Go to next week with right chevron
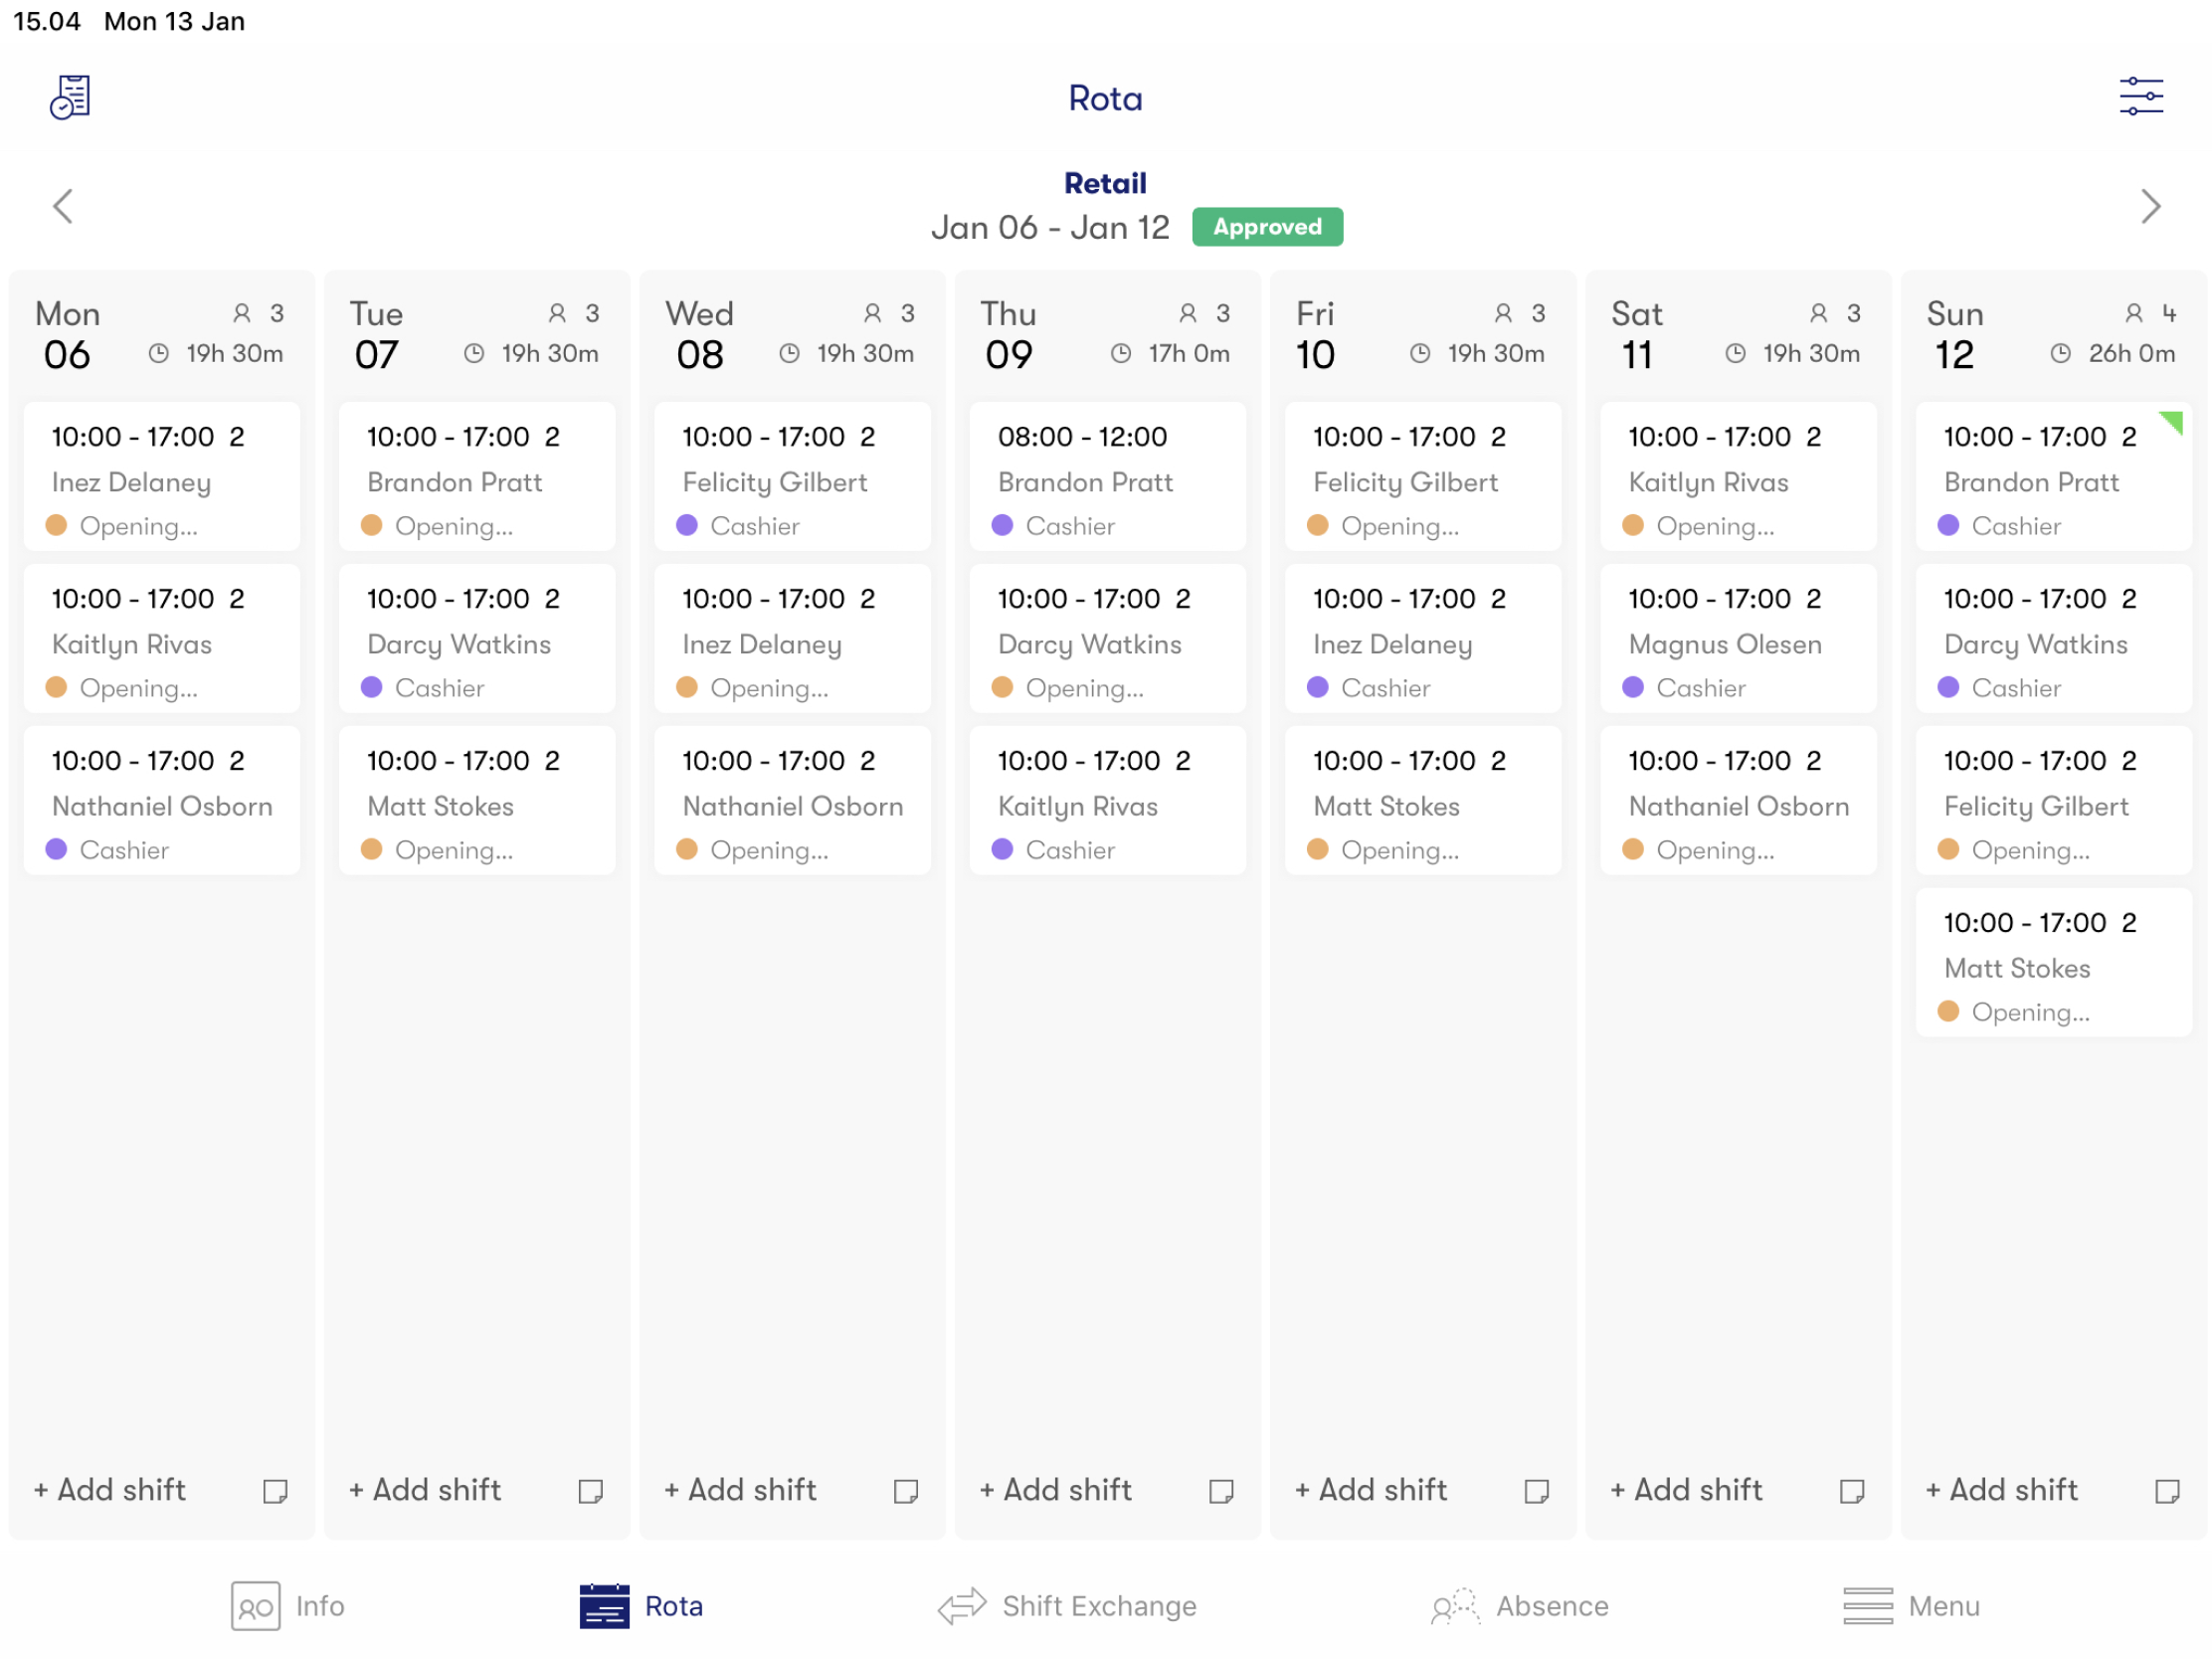 pyautogui.click(x=2150, y=207)
